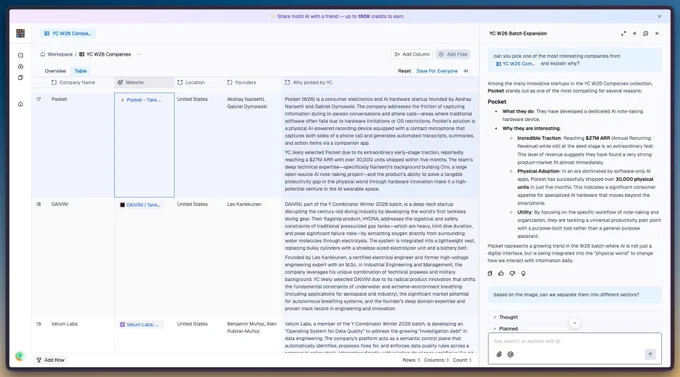Click the Instill AI logo in sidebar
Screen dimensions: 680x377
[20, 33]
